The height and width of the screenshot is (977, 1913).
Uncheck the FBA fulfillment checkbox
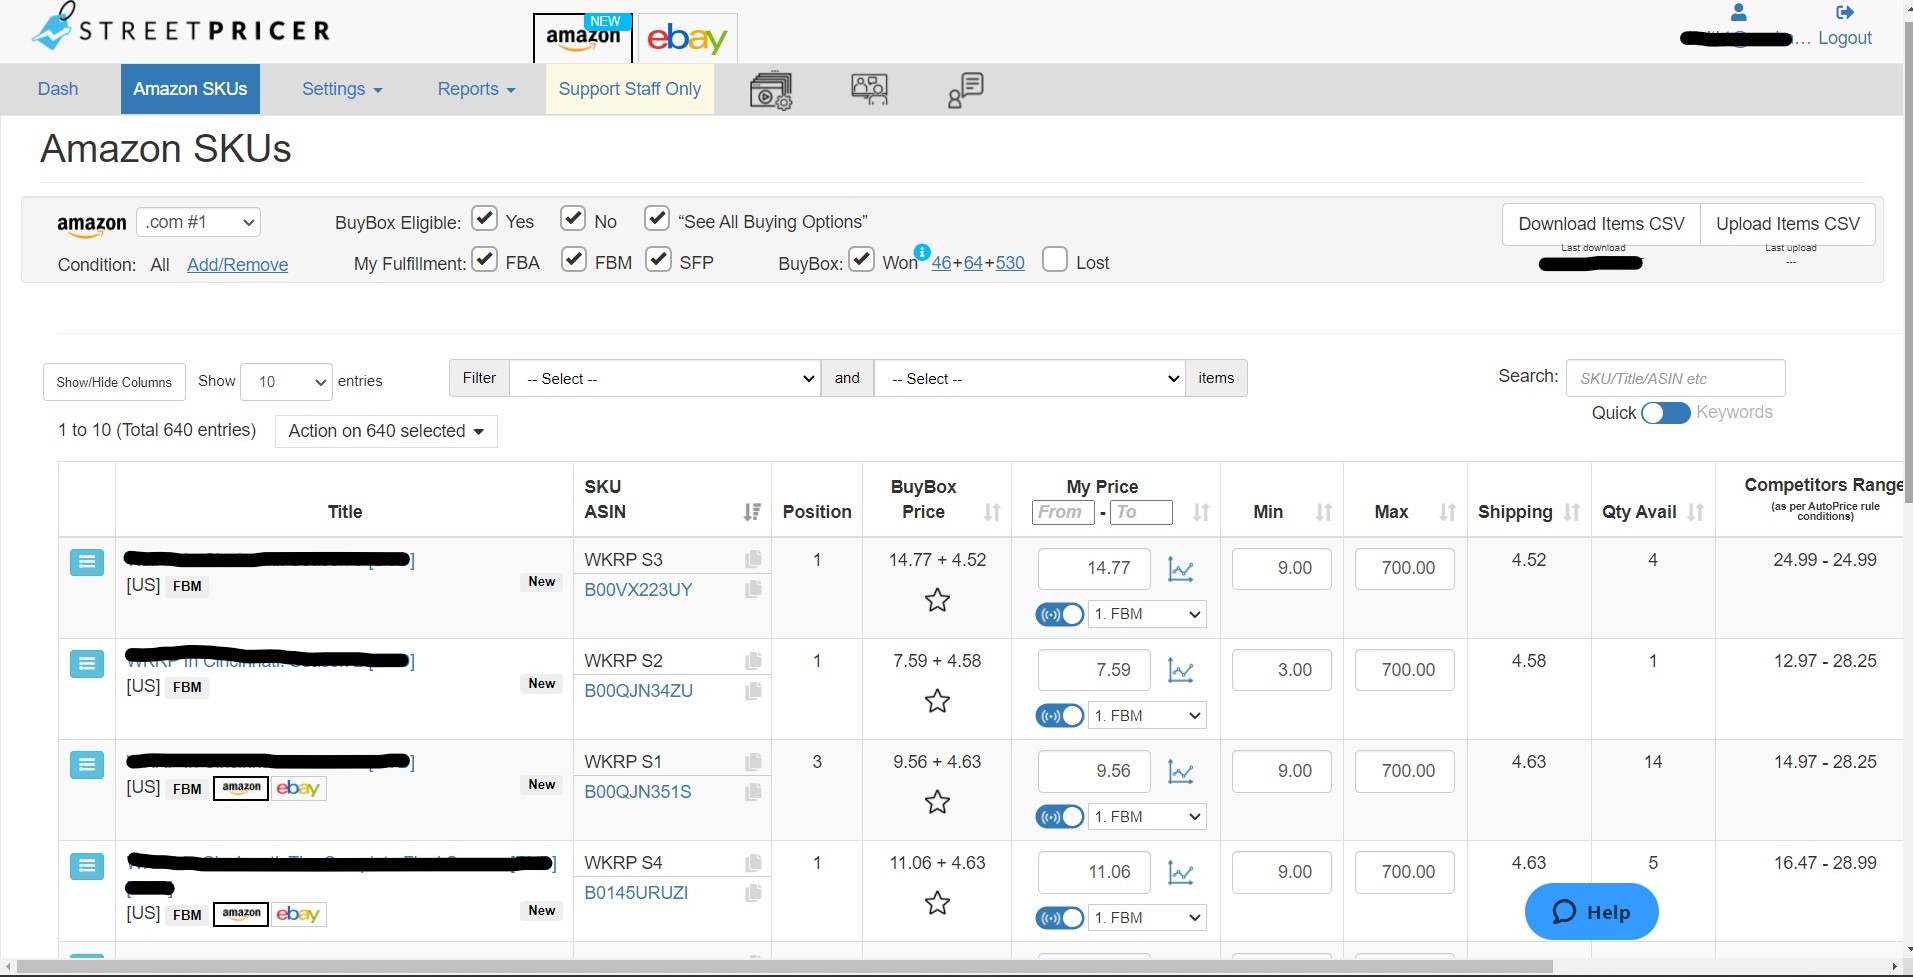[485, 260]
